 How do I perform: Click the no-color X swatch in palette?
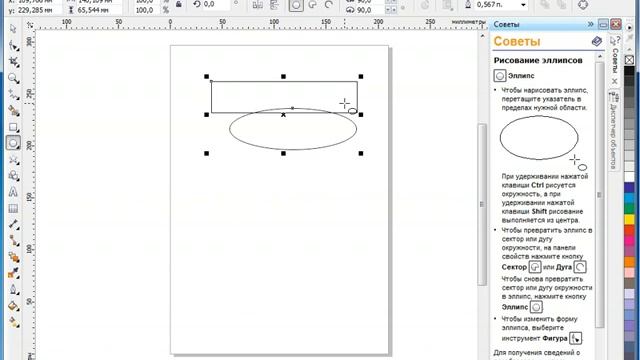tap(629, 60)
